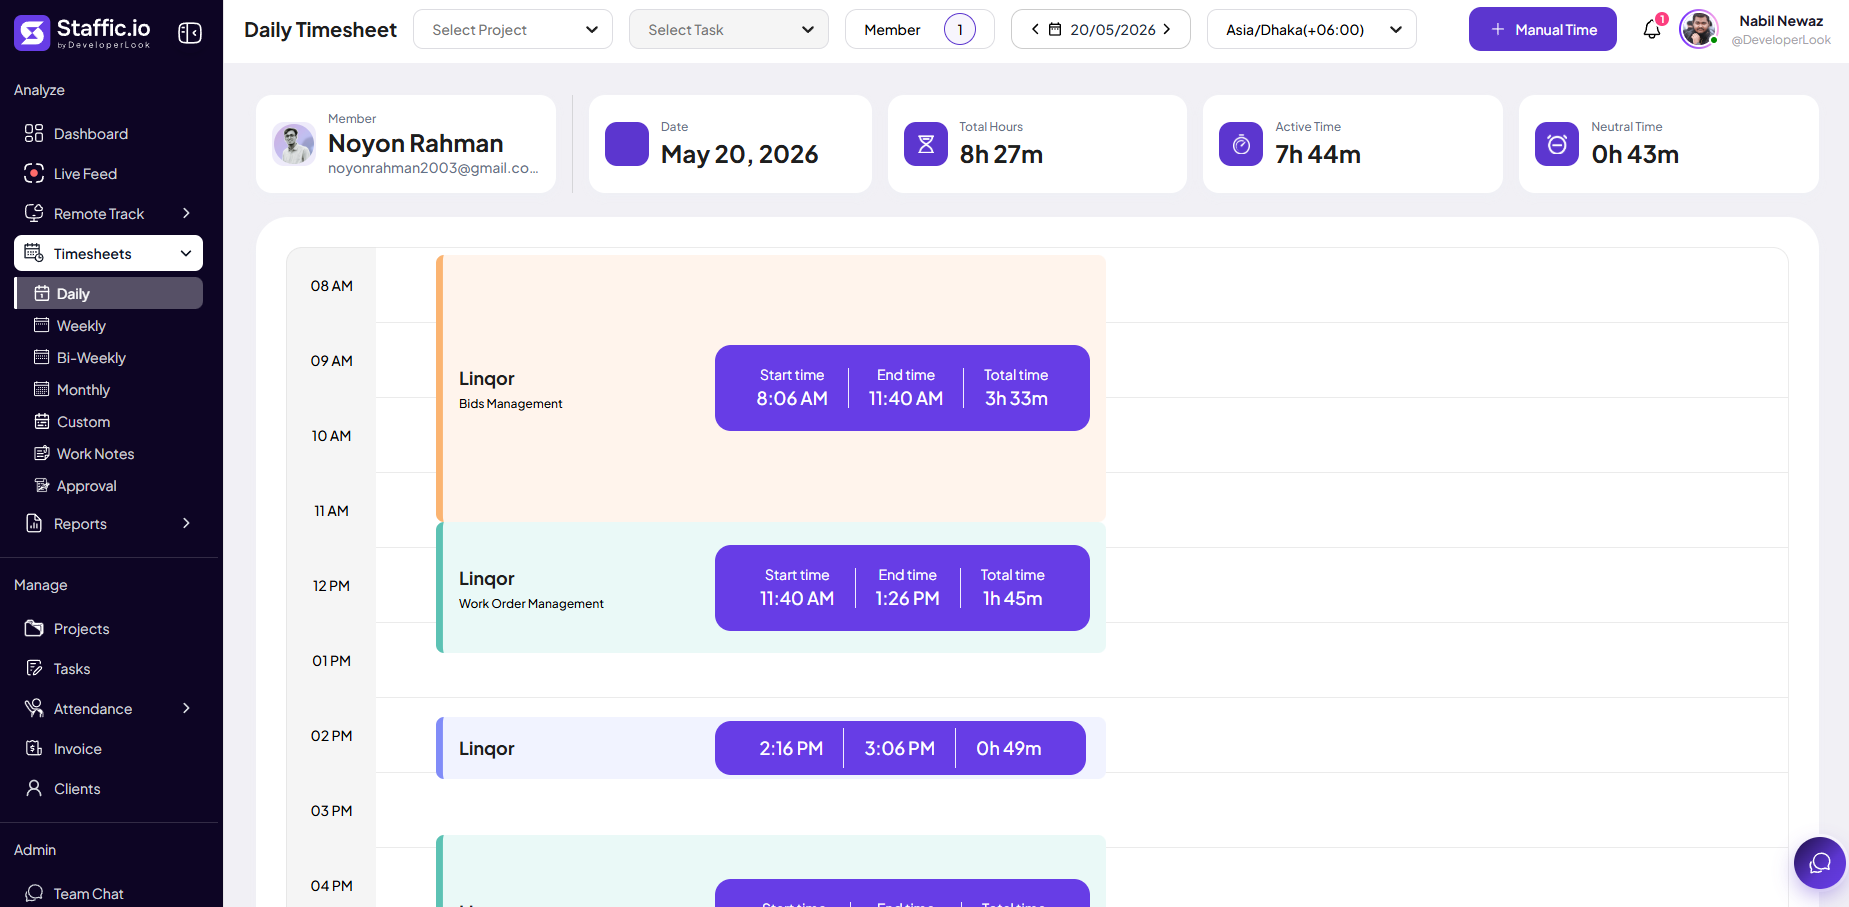Viewport: 1849px width, 907px height.
Task: Open the Invoice link
Action: (78, 748)
